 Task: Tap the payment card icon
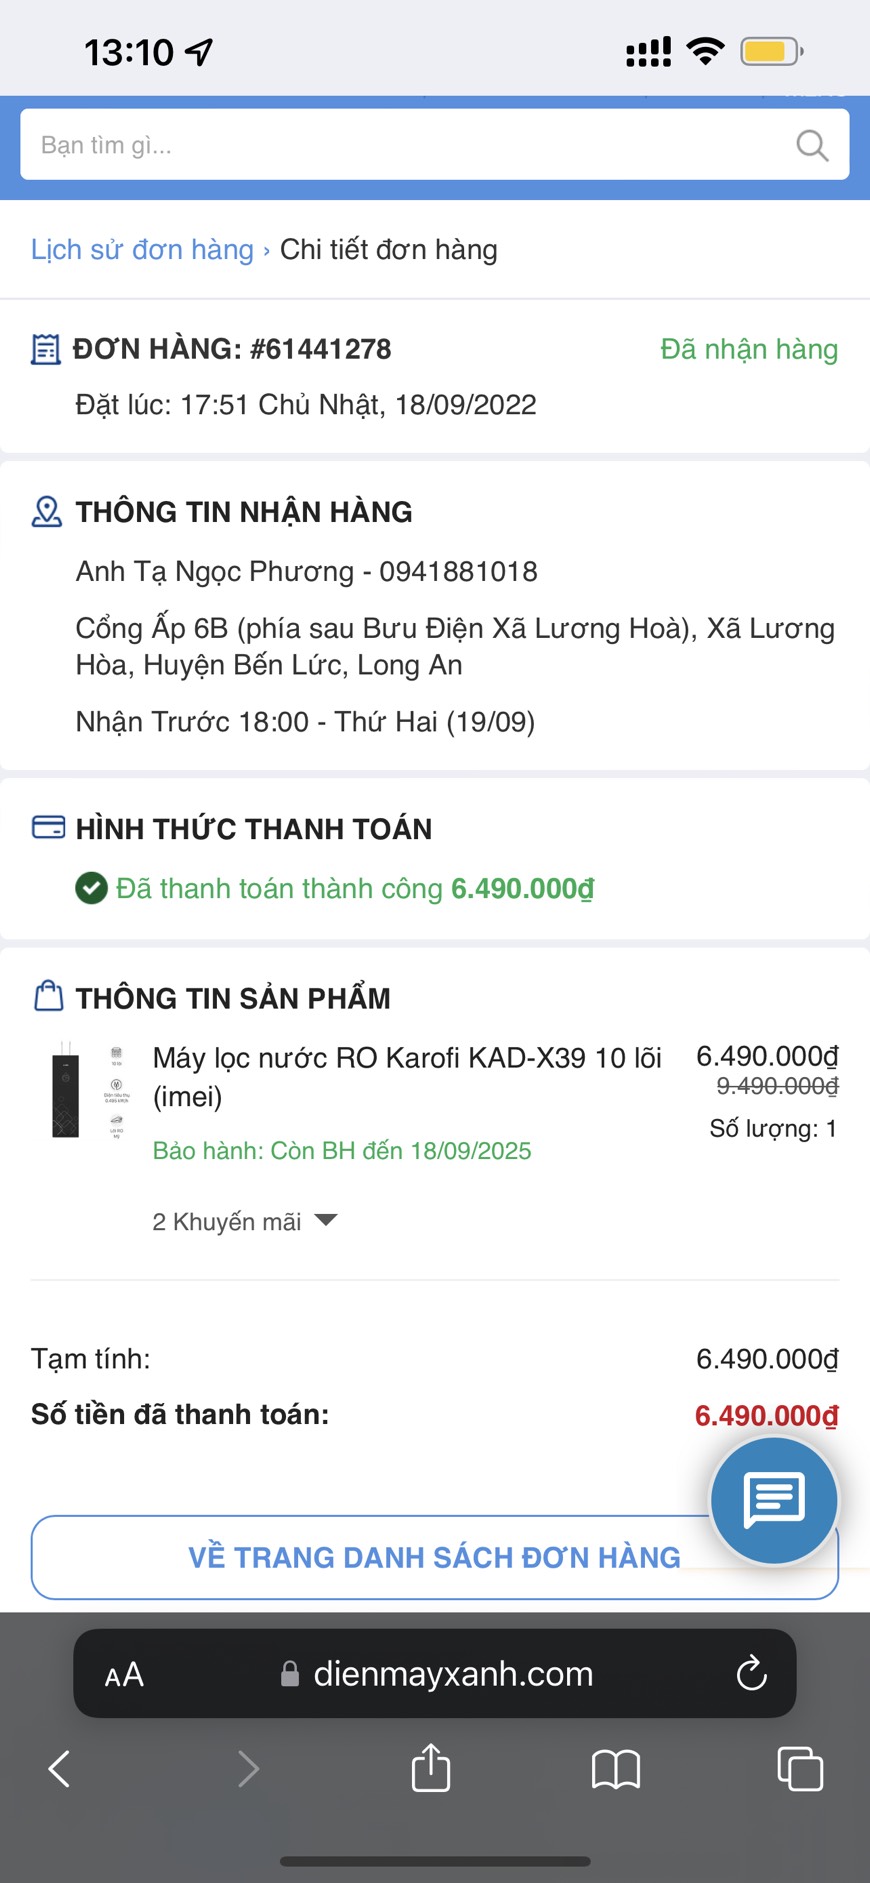coord(48,828)
